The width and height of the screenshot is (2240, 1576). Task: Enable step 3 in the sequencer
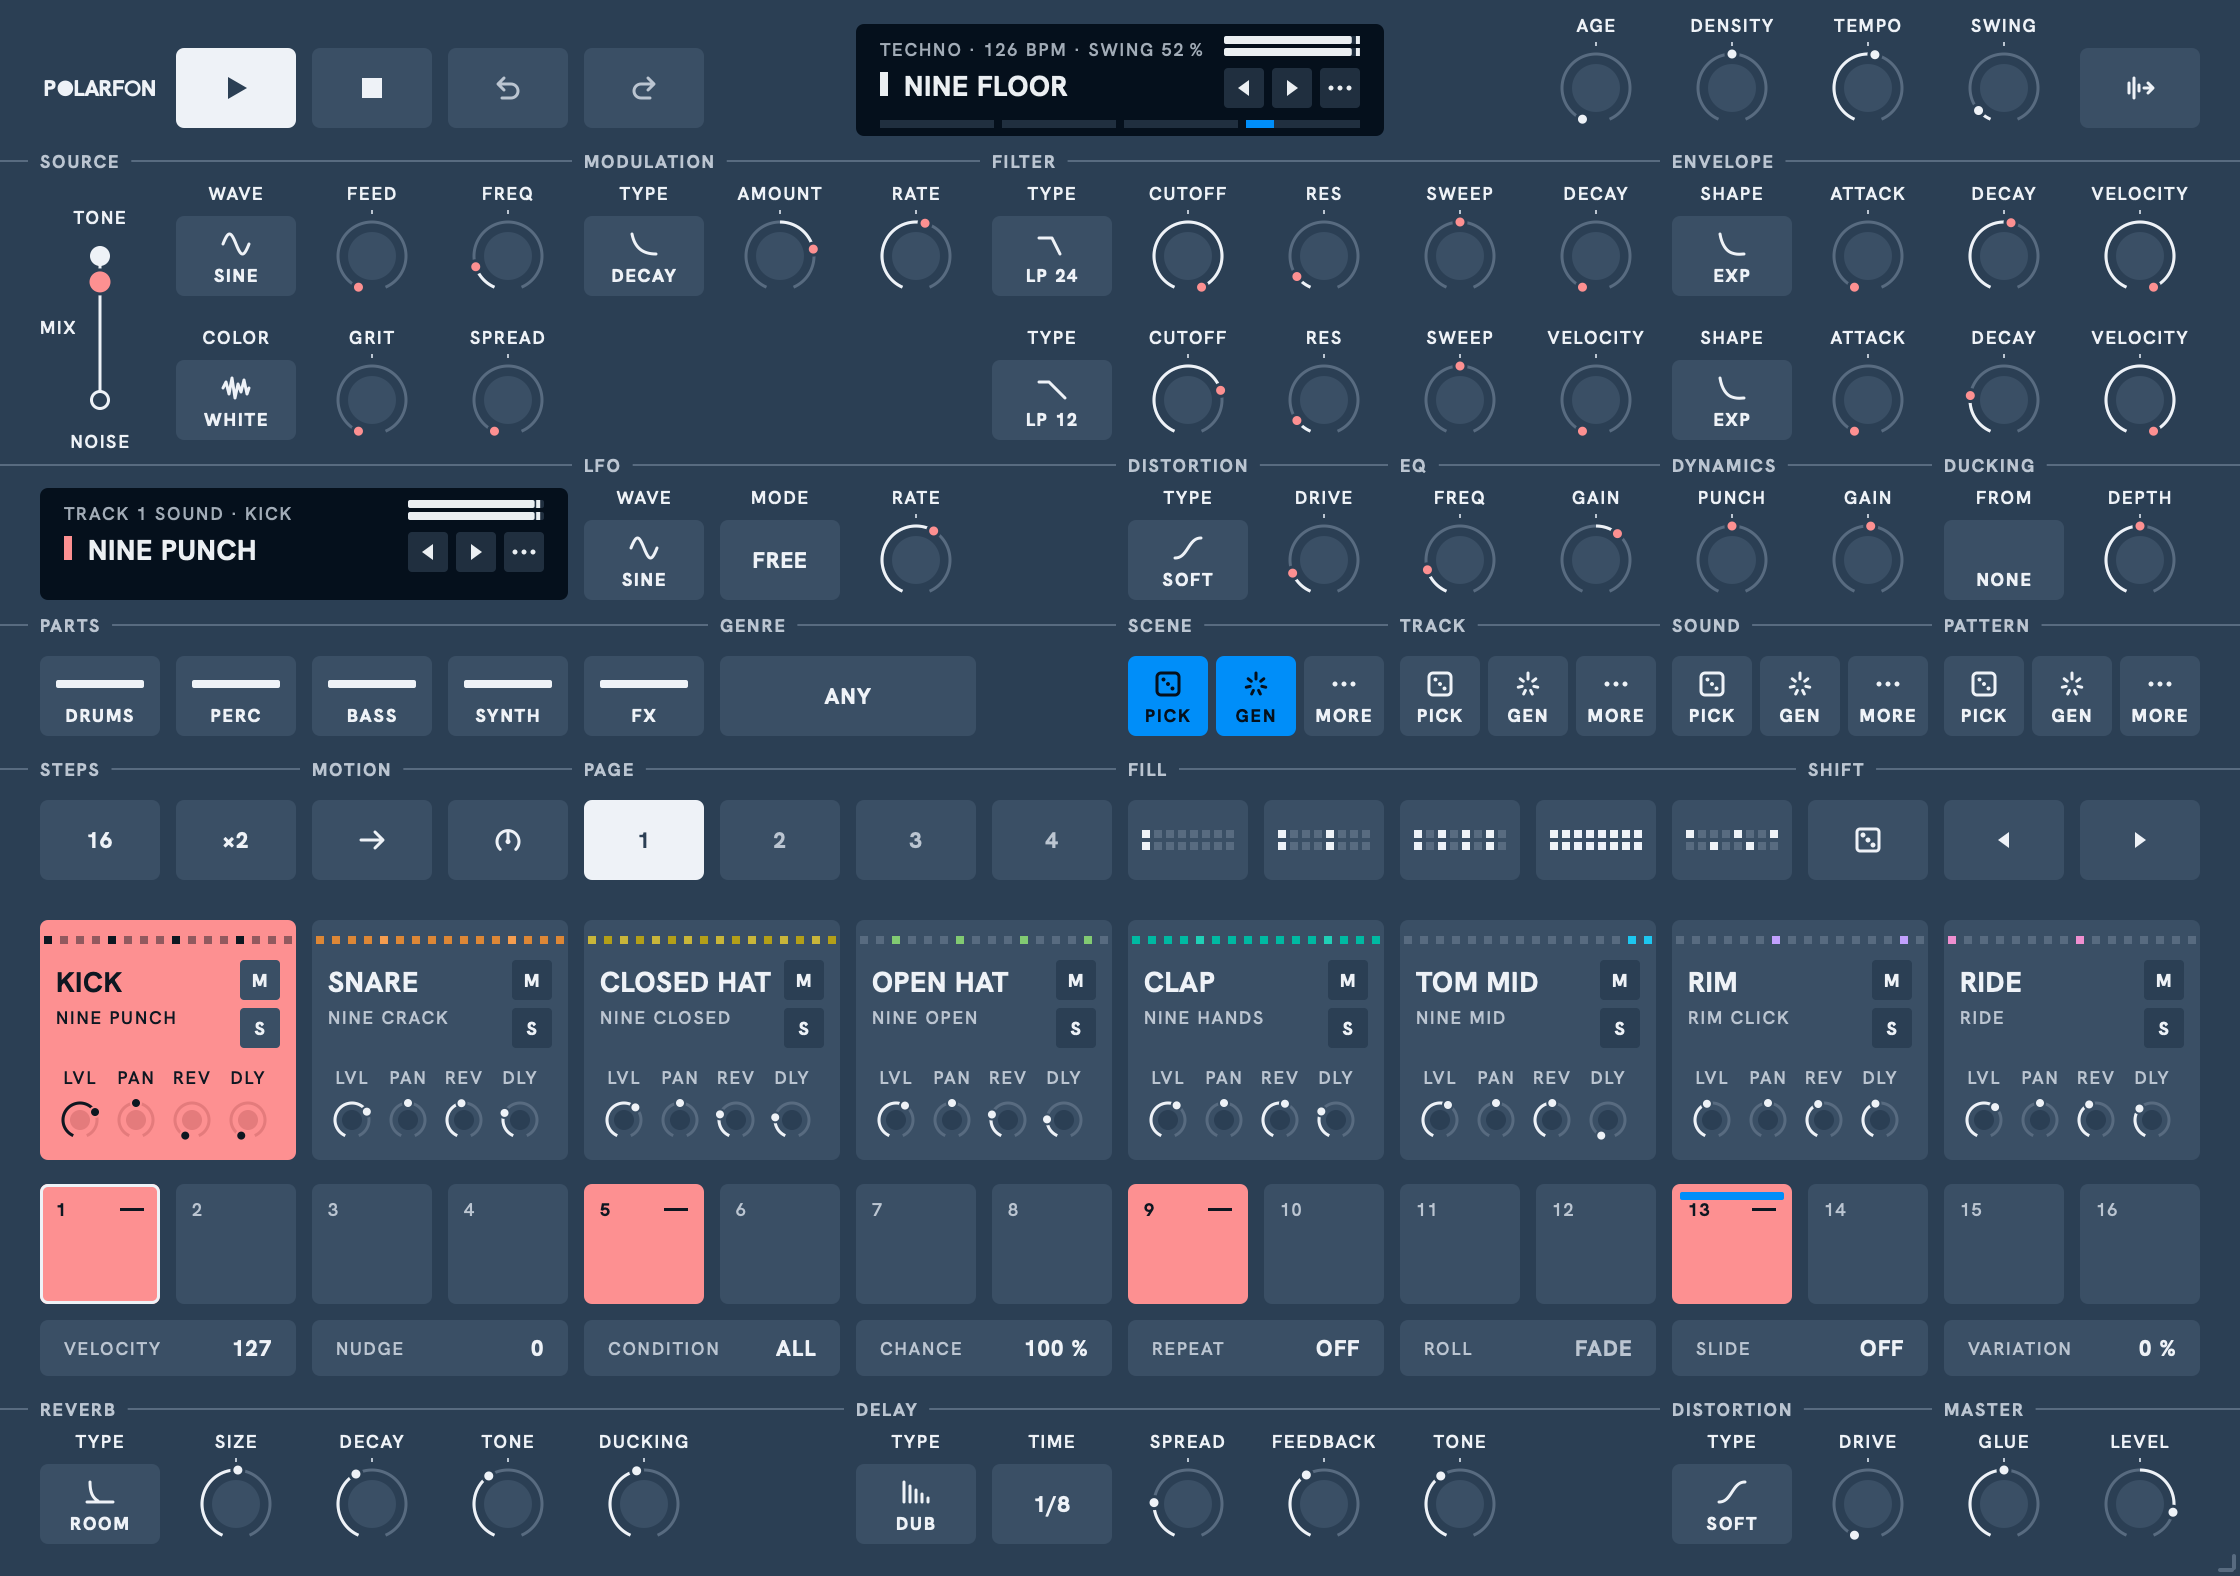(x=372, y=1244)
